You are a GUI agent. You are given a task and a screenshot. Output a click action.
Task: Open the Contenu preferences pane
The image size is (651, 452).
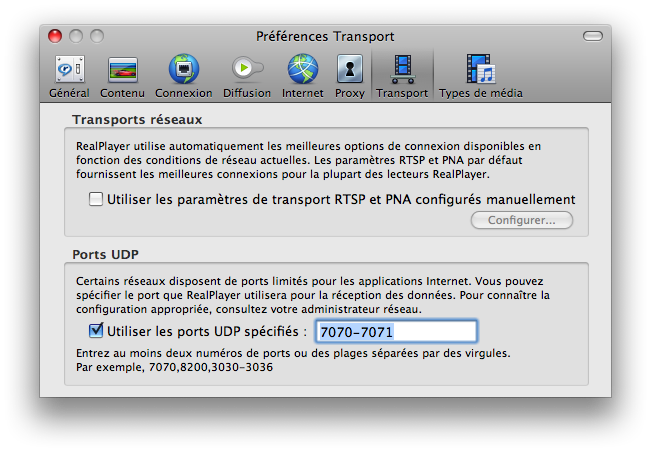pyautogui.click(x=122, y=77)
